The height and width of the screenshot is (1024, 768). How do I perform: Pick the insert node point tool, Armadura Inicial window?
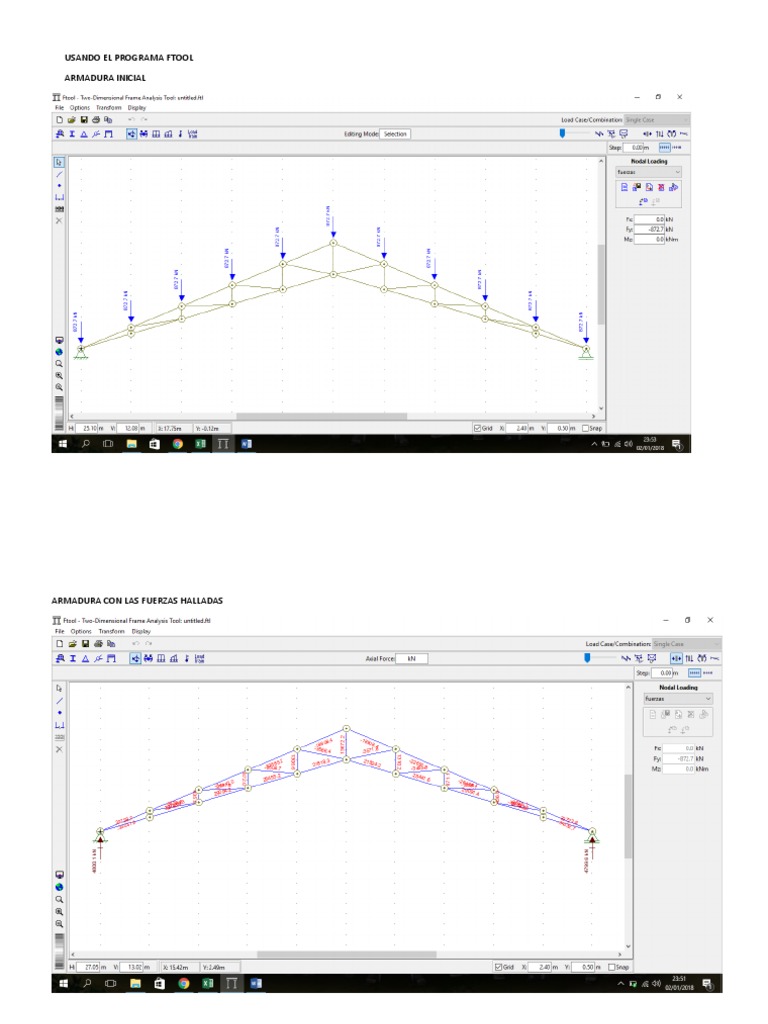[59, 185]
